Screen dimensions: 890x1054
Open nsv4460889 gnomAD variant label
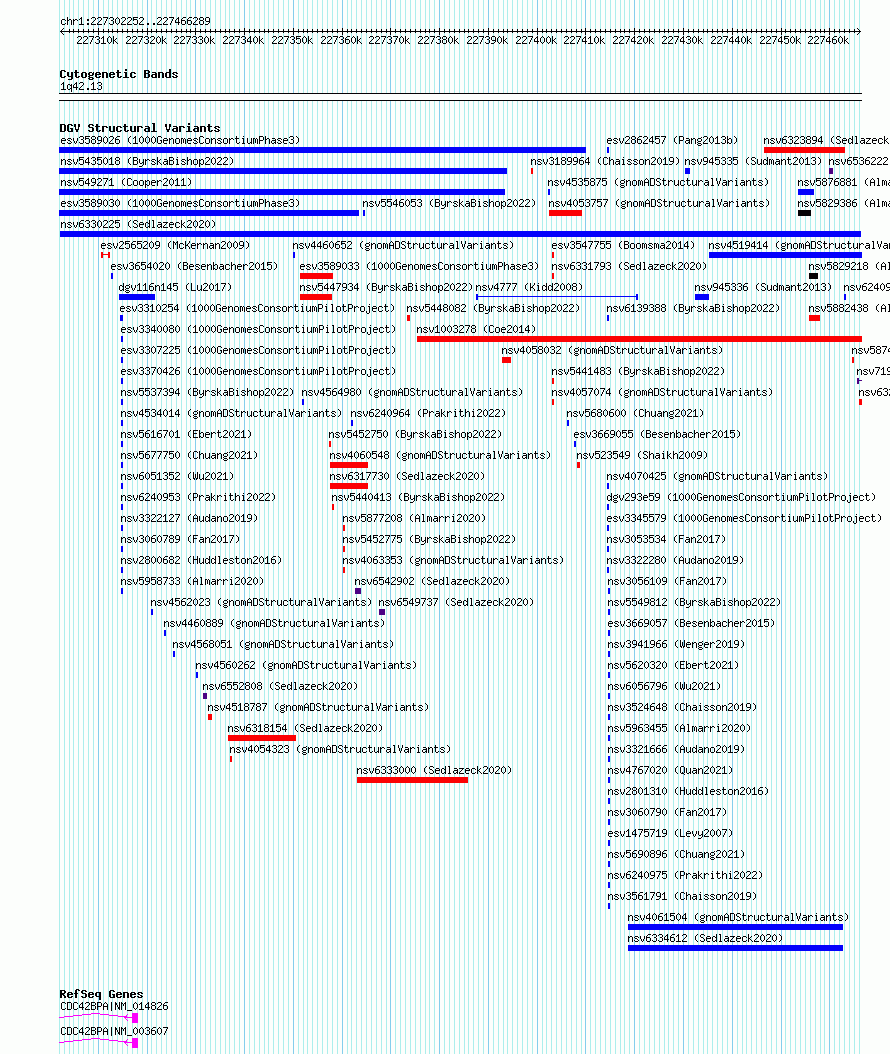pyautogui.click(x=274, y=623)
